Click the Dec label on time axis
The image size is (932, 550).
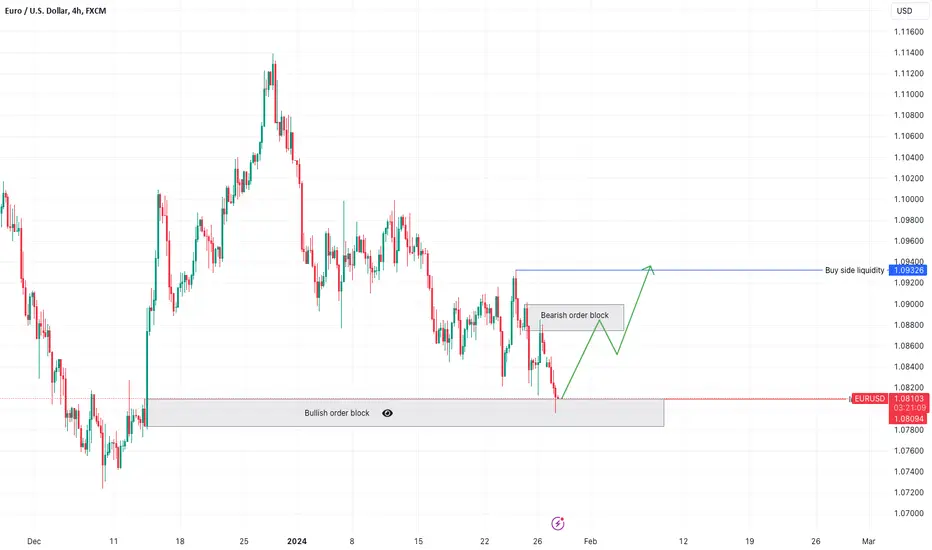click(34, 541)
